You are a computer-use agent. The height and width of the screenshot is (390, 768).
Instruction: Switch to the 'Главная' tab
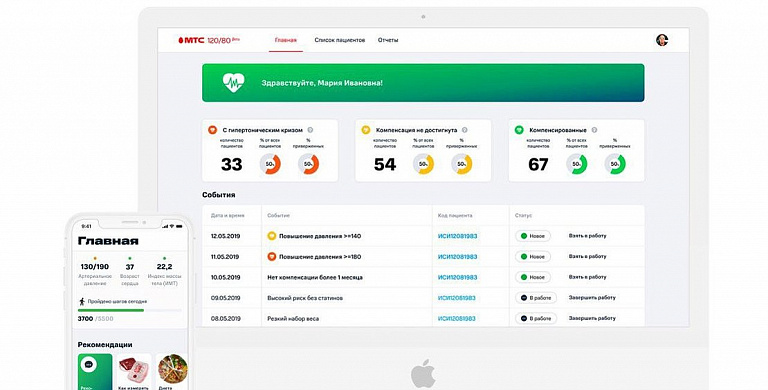coord(286,40)
